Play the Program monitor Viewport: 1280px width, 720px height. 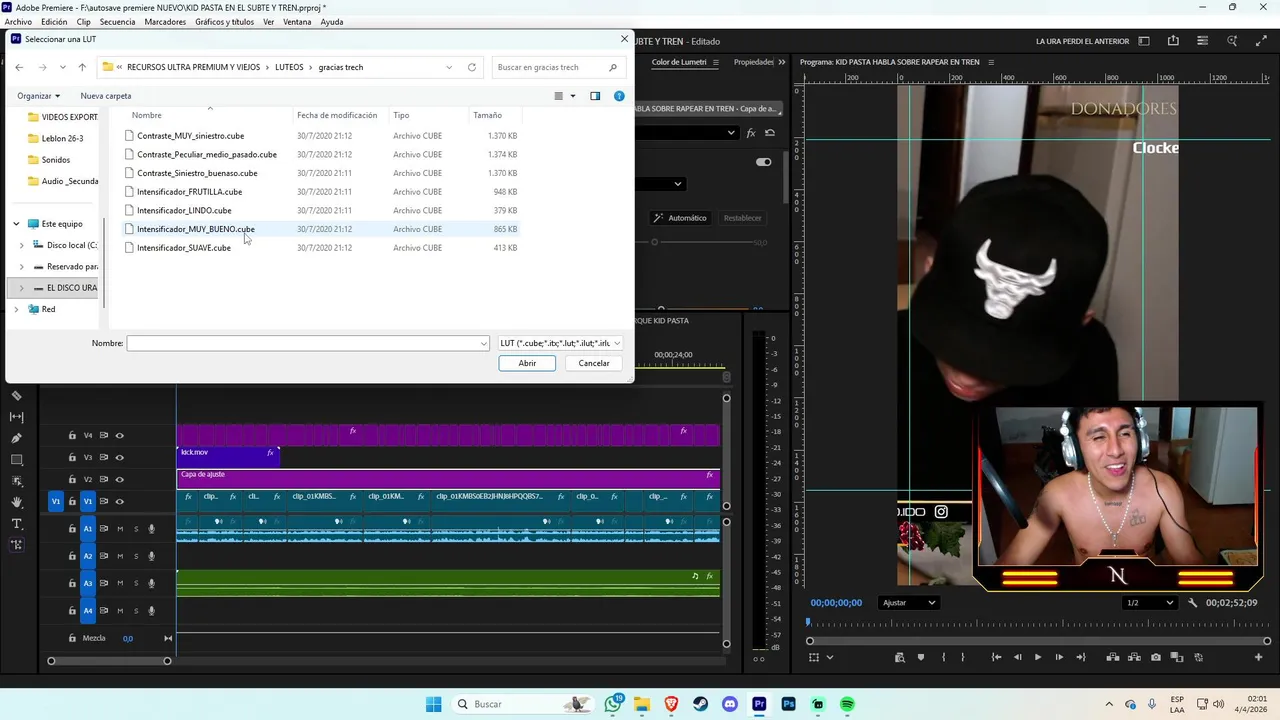pos(1037,657)
